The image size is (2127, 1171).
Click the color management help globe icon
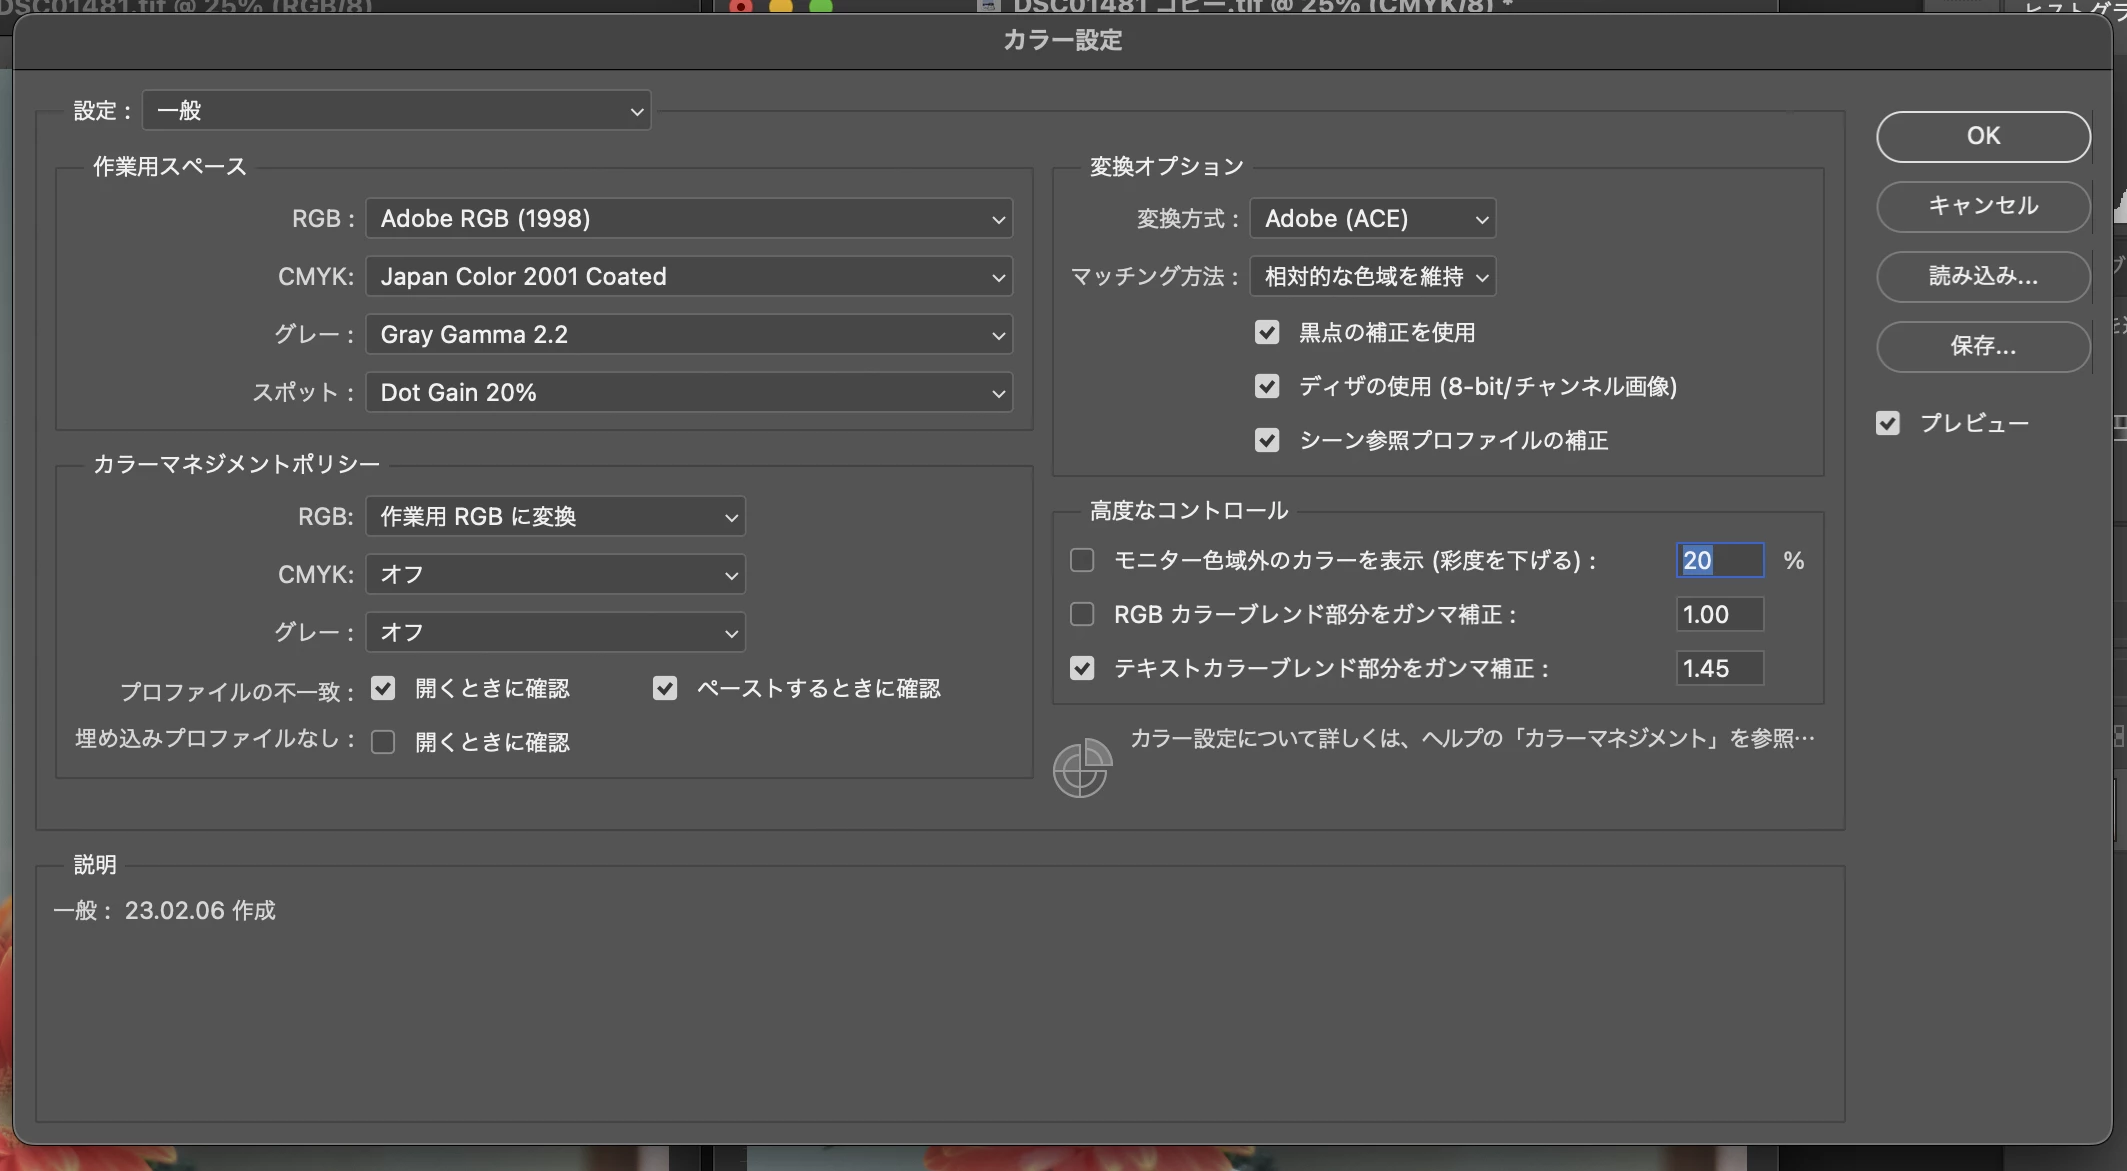coord(1081,768)
